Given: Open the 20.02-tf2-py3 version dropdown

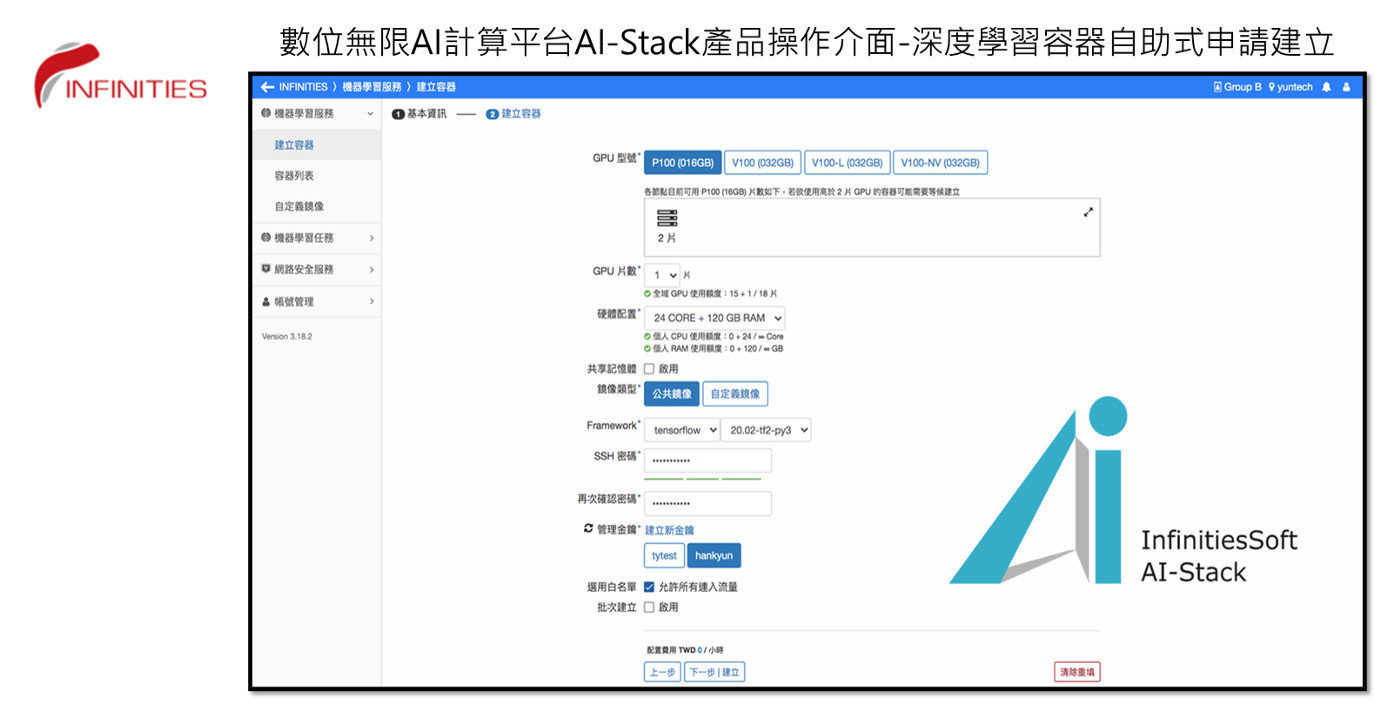Looking at the screenshot, I should tap(766, 430).
